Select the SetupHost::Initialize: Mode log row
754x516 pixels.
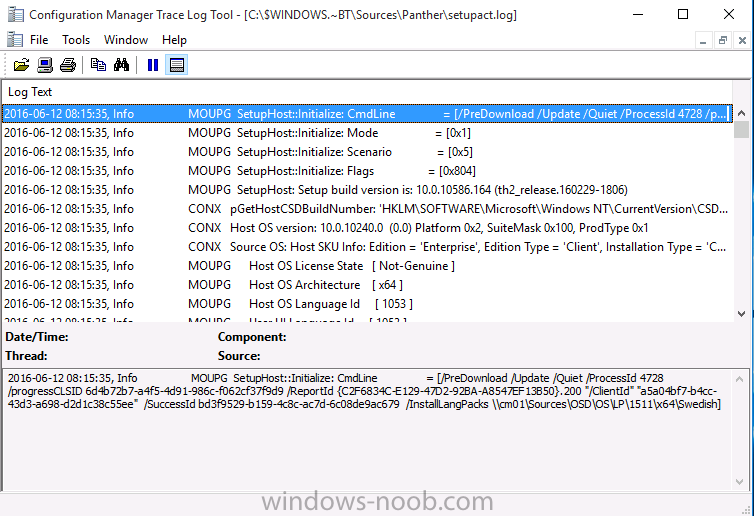367,133
